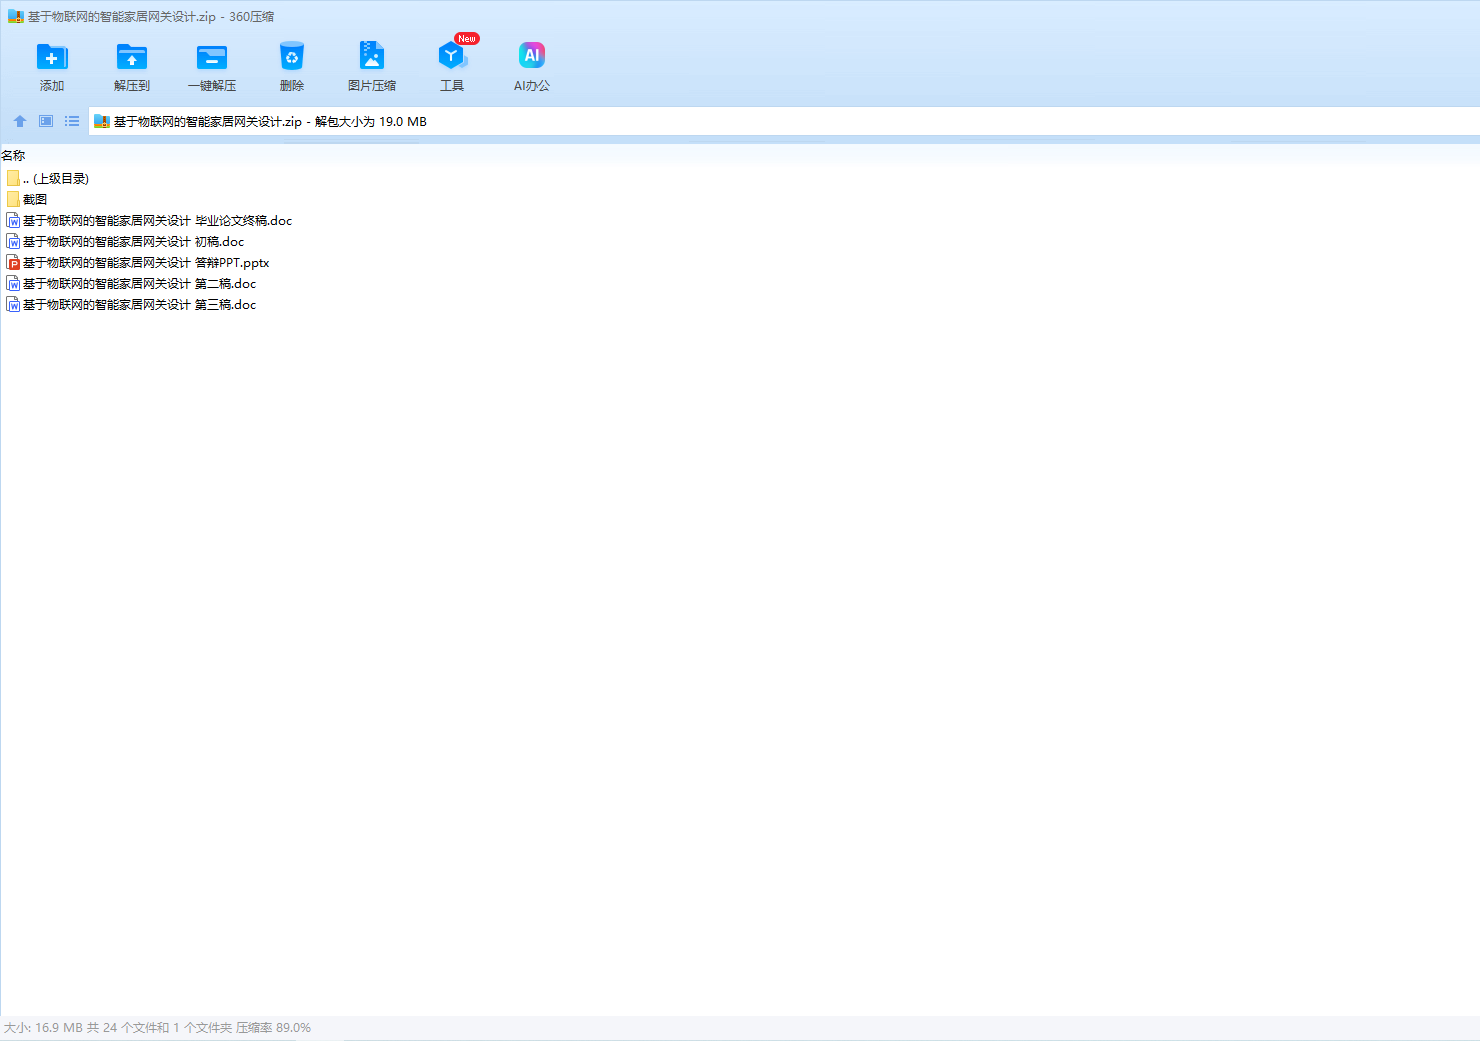Select file name 初稿.doc
Viewport: 1480px width, 1041px height.
pyautogui.click(x=134, y=241)
